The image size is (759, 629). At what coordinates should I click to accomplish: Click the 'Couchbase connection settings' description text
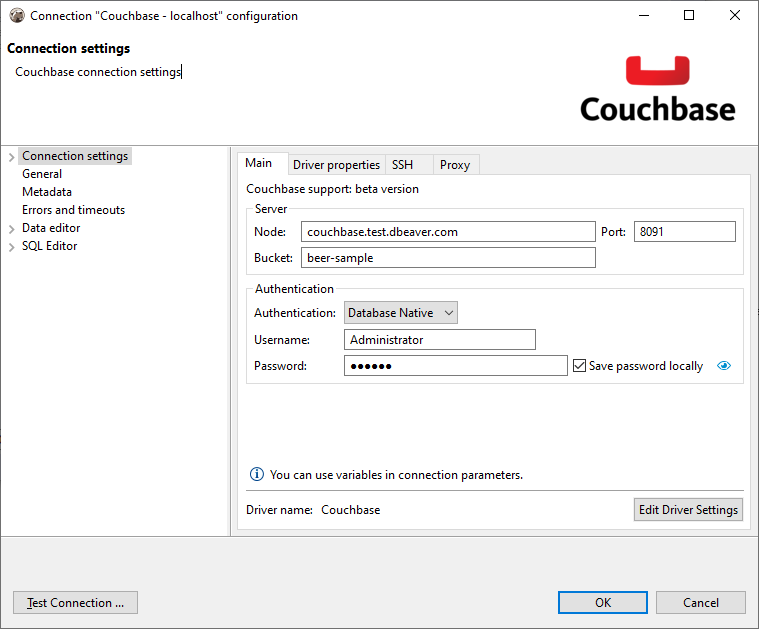98,72
